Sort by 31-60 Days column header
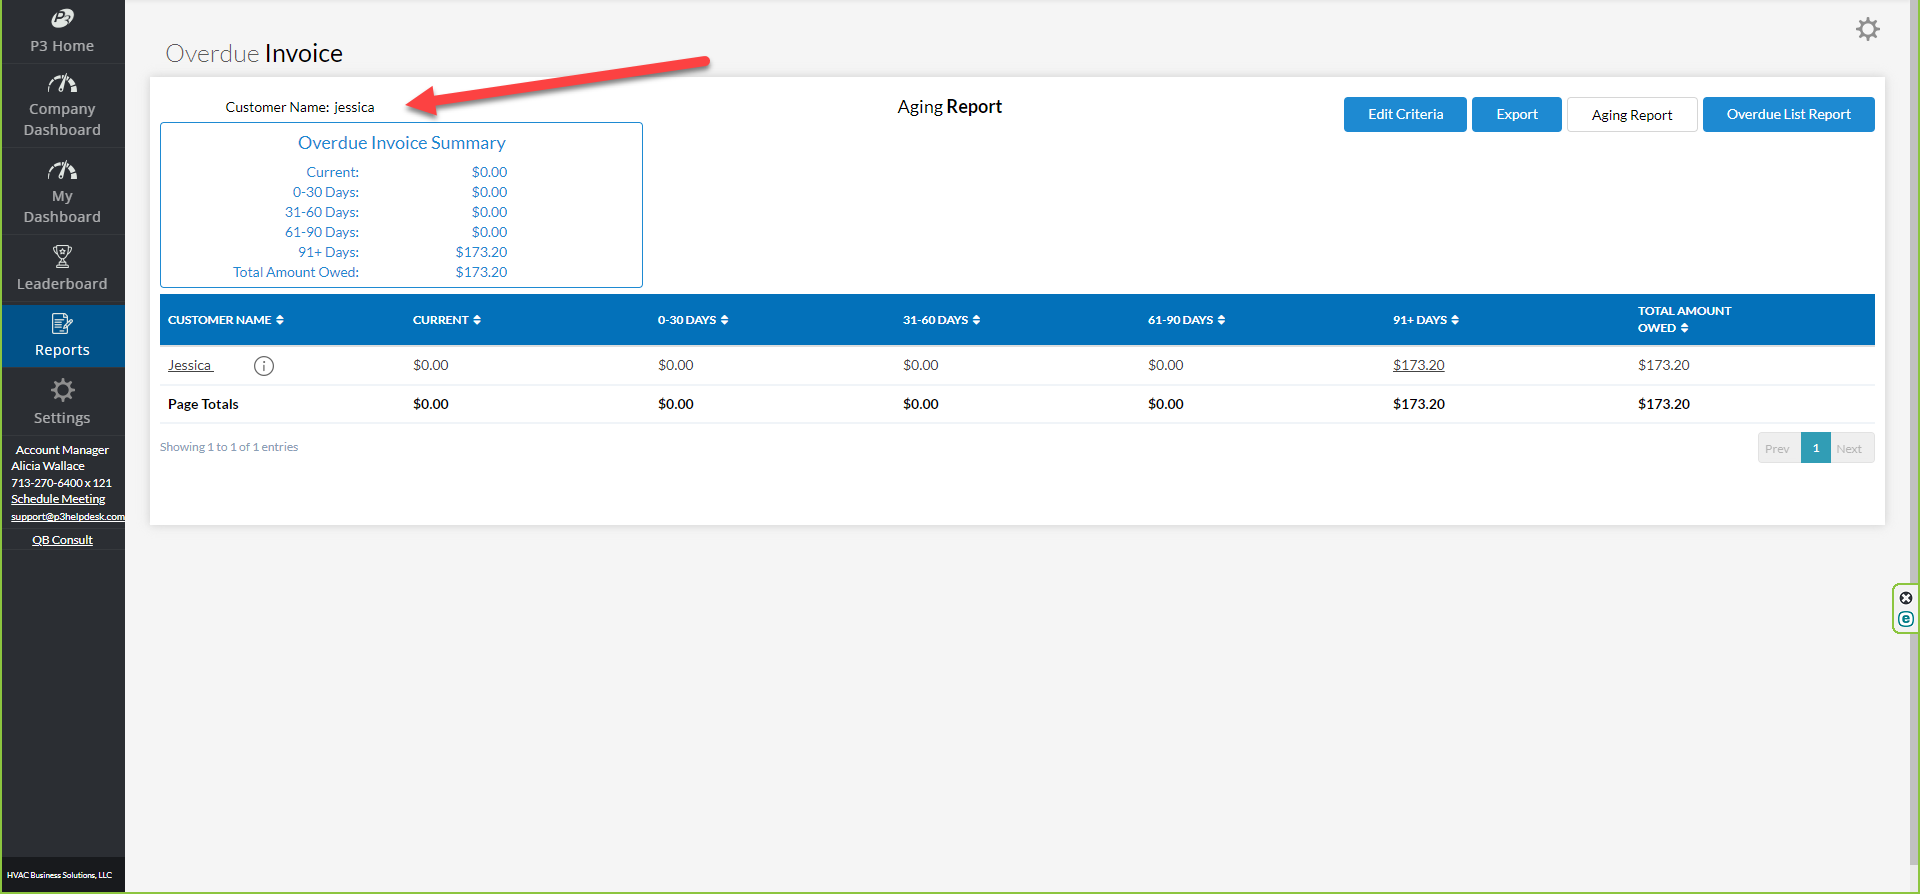 pyautogui.click(x=941, y=320)
